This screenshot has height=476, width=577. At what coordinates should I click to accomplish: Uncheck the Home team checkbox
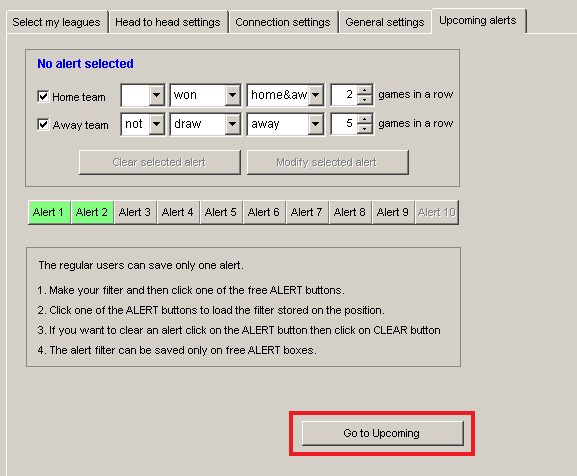43,96
